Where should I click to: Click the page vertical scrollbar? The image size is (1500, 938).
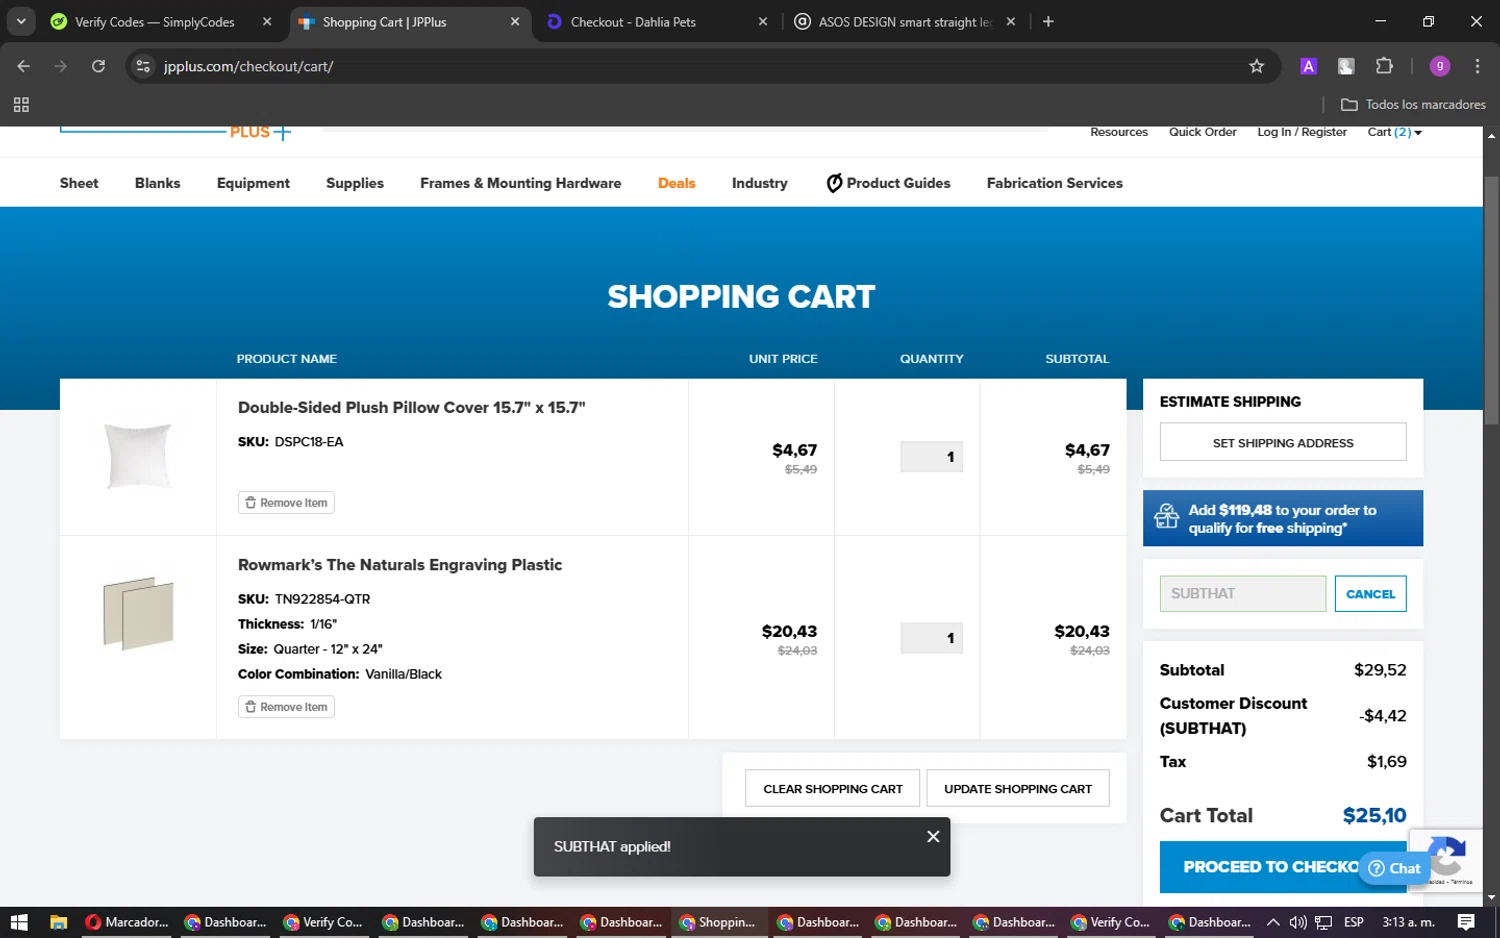point(1491,300)
